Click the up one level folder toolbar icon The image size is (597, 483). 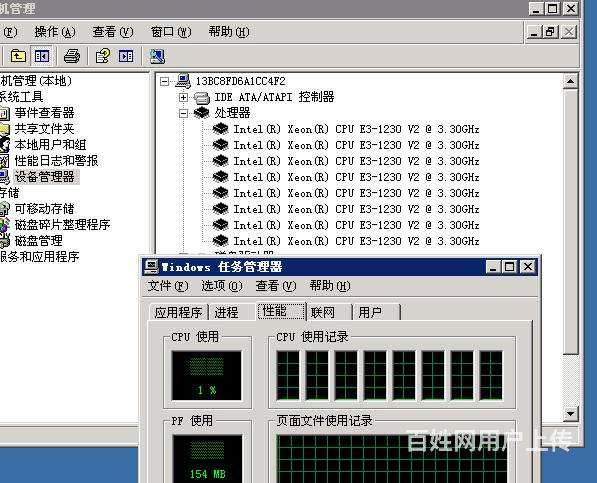click(18, 56)
